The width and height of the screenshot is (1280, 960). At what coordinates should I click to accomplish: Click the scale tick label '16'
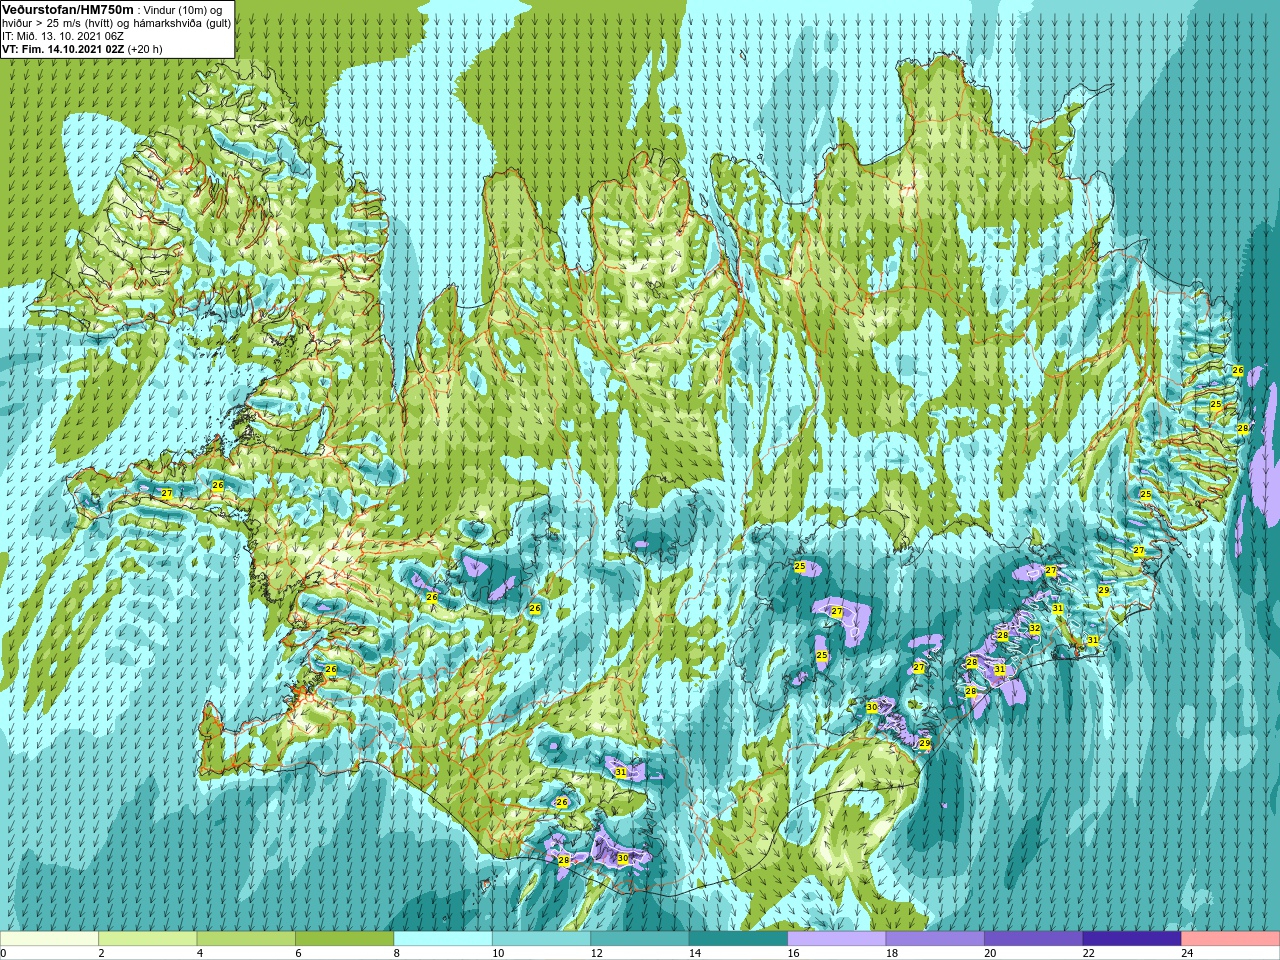794,953
